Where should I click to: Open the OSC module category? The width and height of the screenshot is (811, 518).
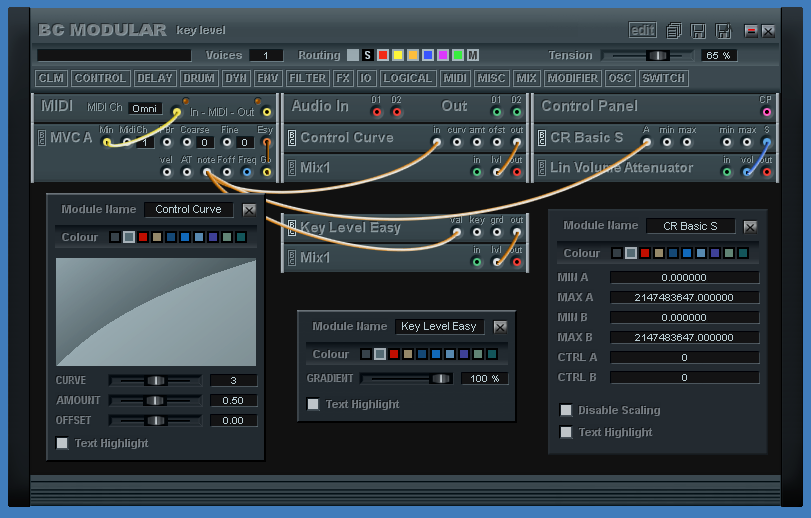point(620,78)
